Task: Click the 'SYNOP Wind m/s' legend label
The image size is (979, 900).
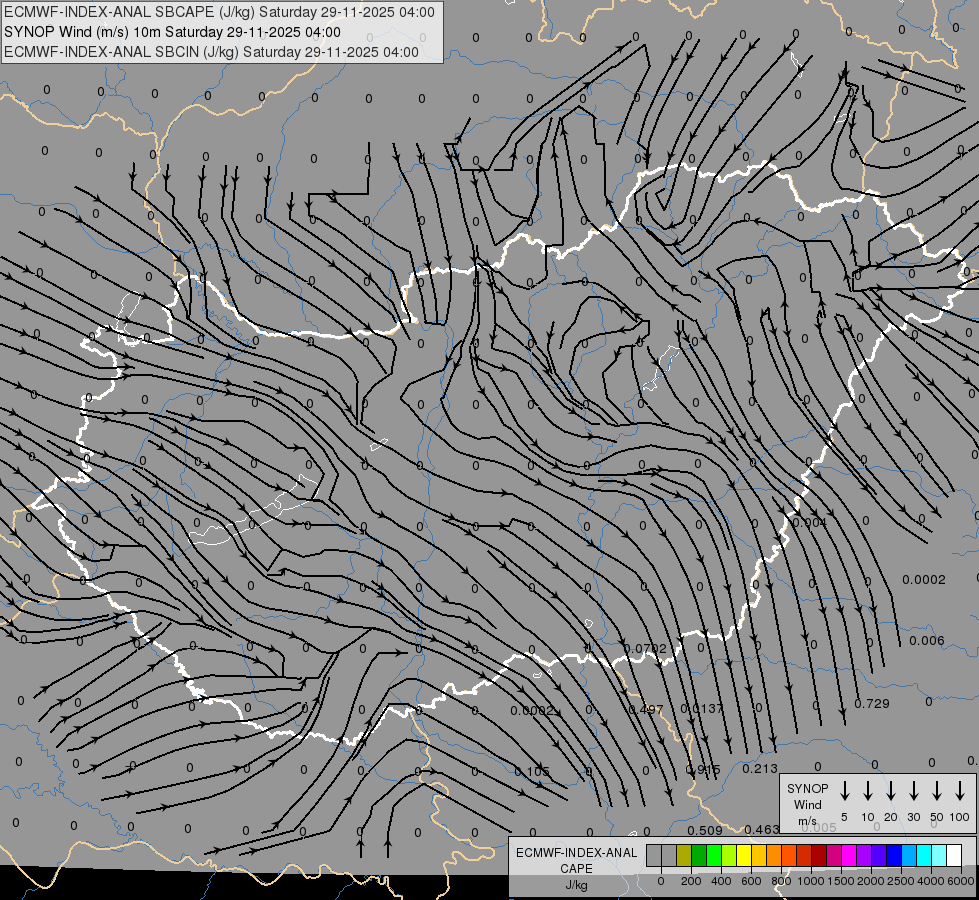Action: (807, 804)
